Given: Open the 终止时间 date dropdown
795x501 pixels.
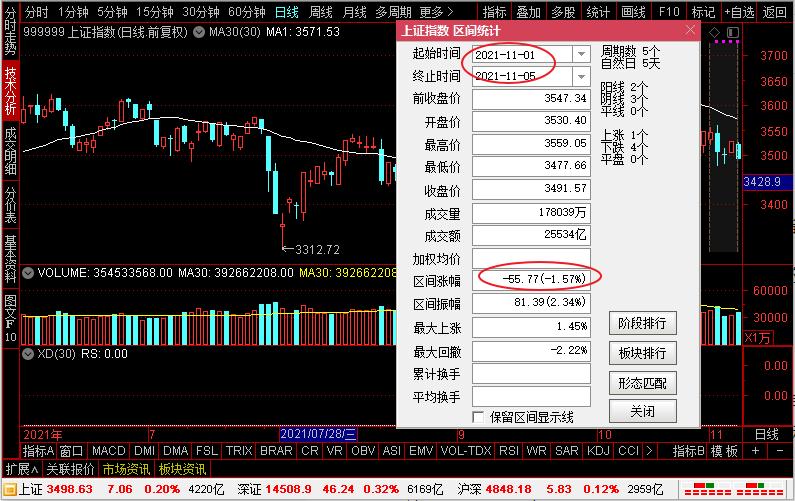Looking at the screenshot, I should tap(581, 76).
